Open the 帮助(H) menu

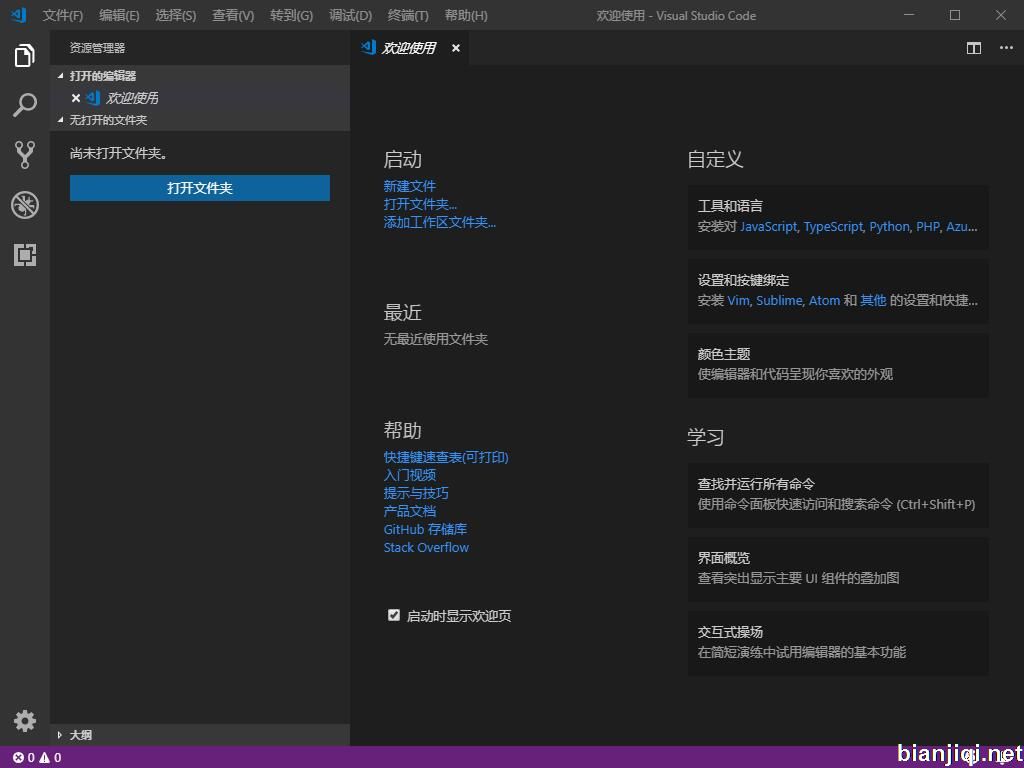(x=466, y=15)
